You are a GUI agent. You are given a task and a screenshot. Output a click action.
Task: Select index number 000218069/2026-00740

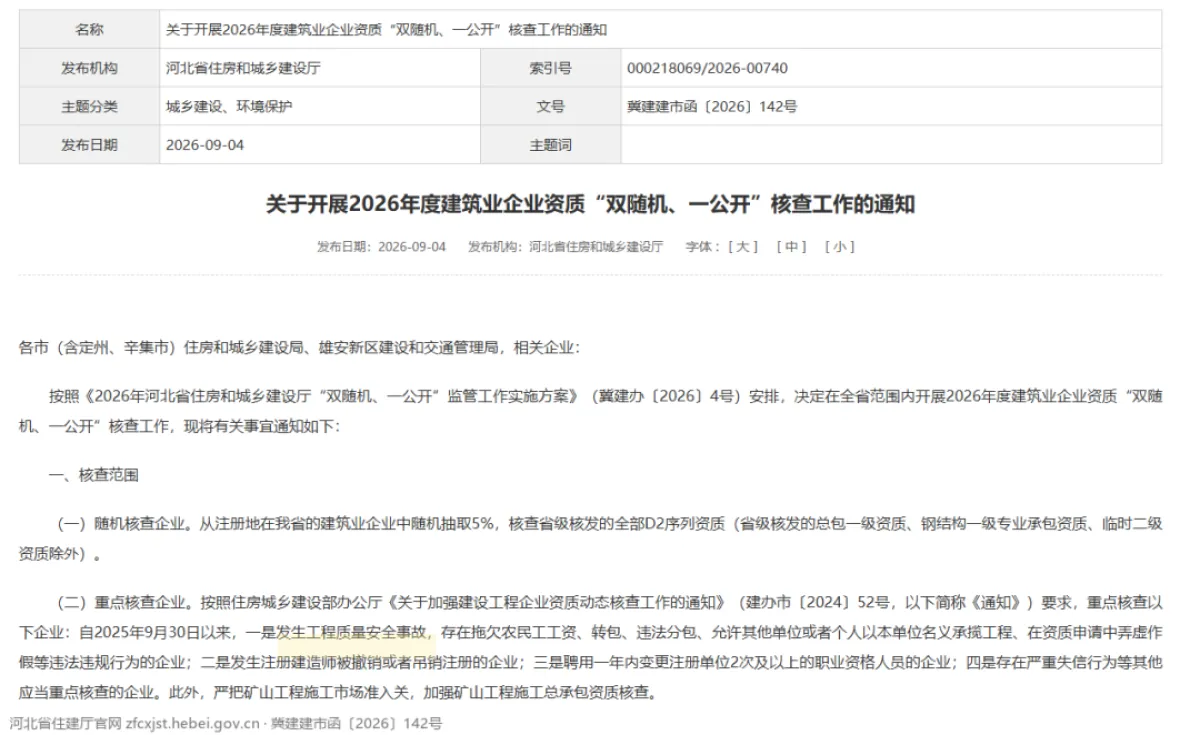(x=707, y=69)
